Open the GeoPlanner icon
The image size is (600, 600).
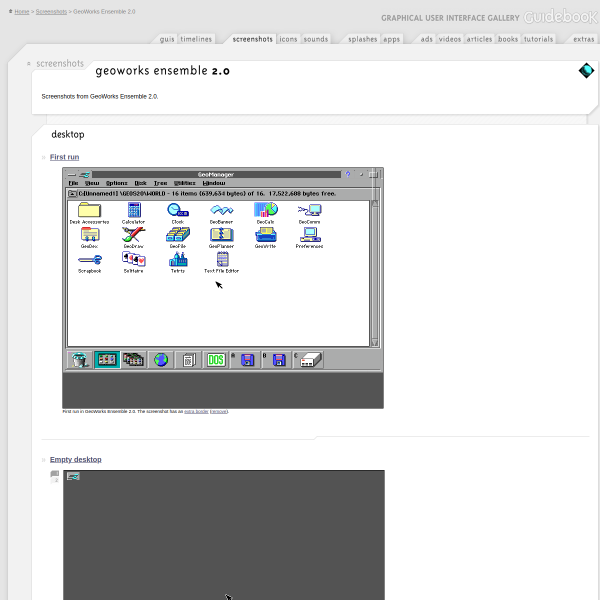221,238
